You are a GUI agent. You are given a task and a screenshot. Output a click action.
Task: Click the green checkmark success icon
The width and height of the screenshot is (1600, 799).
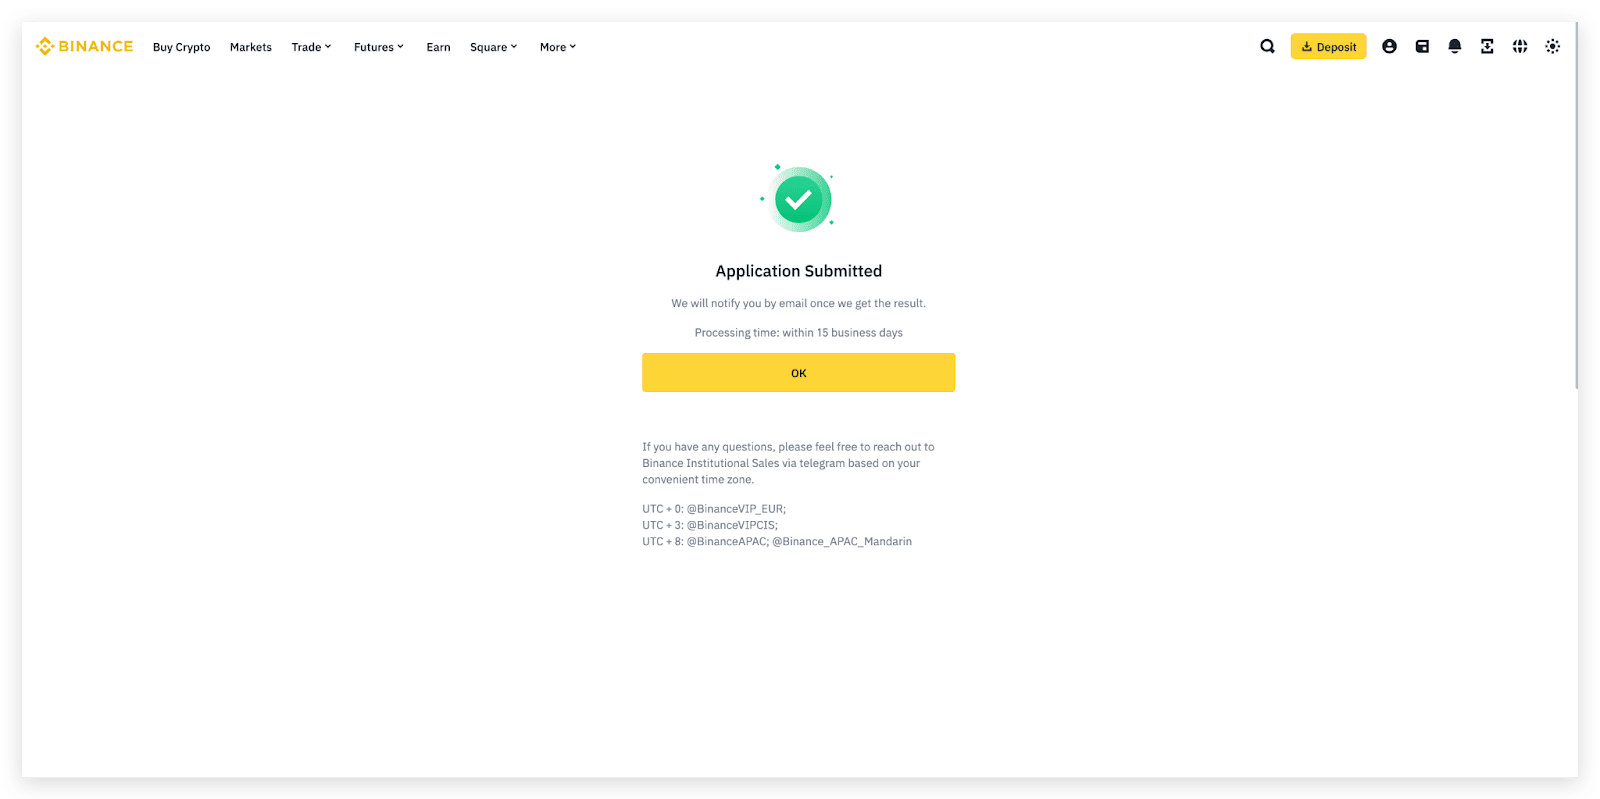click(x=798, y=199)
